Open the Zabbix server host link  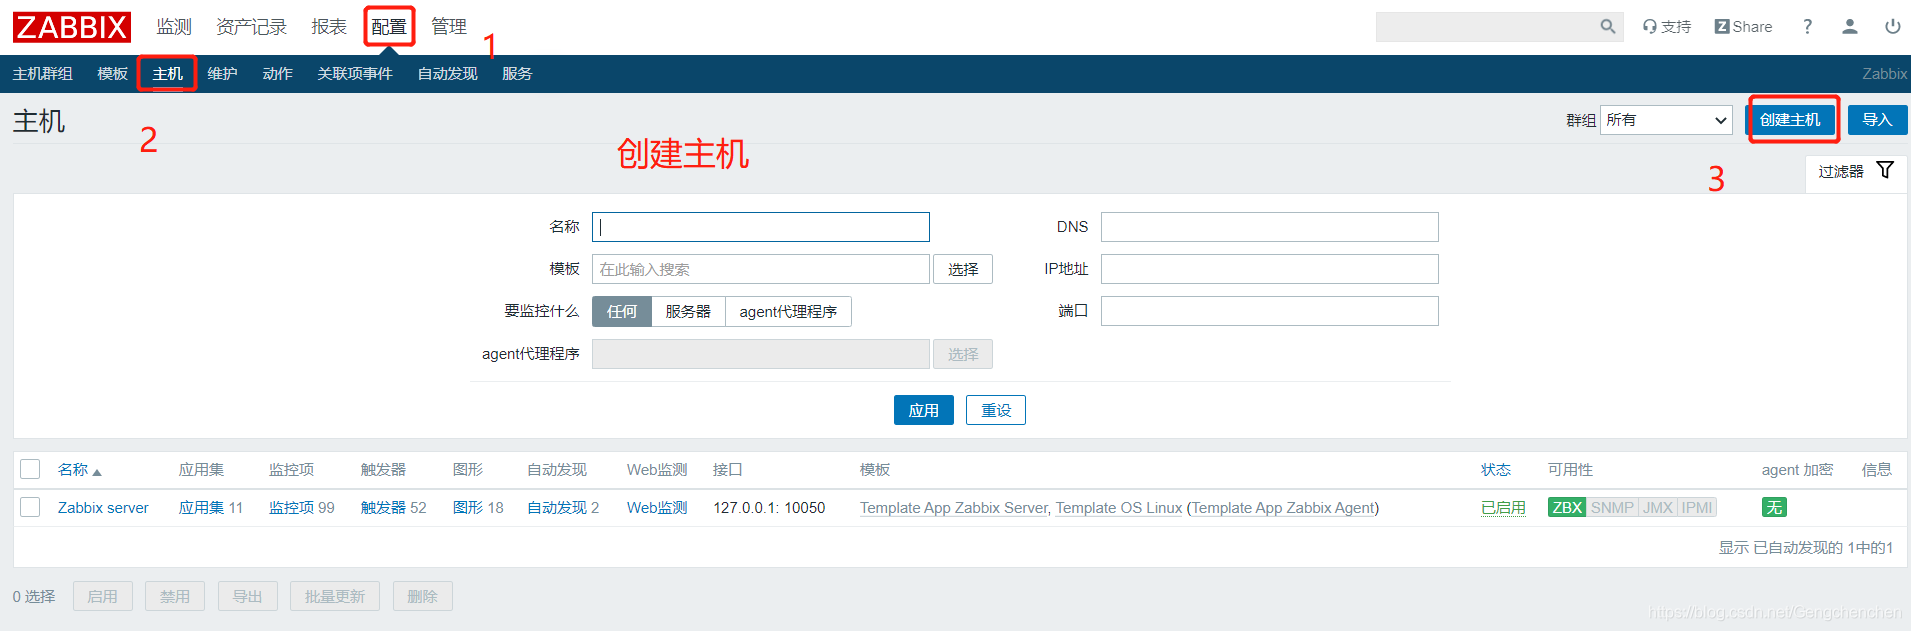tap(103, 508)
